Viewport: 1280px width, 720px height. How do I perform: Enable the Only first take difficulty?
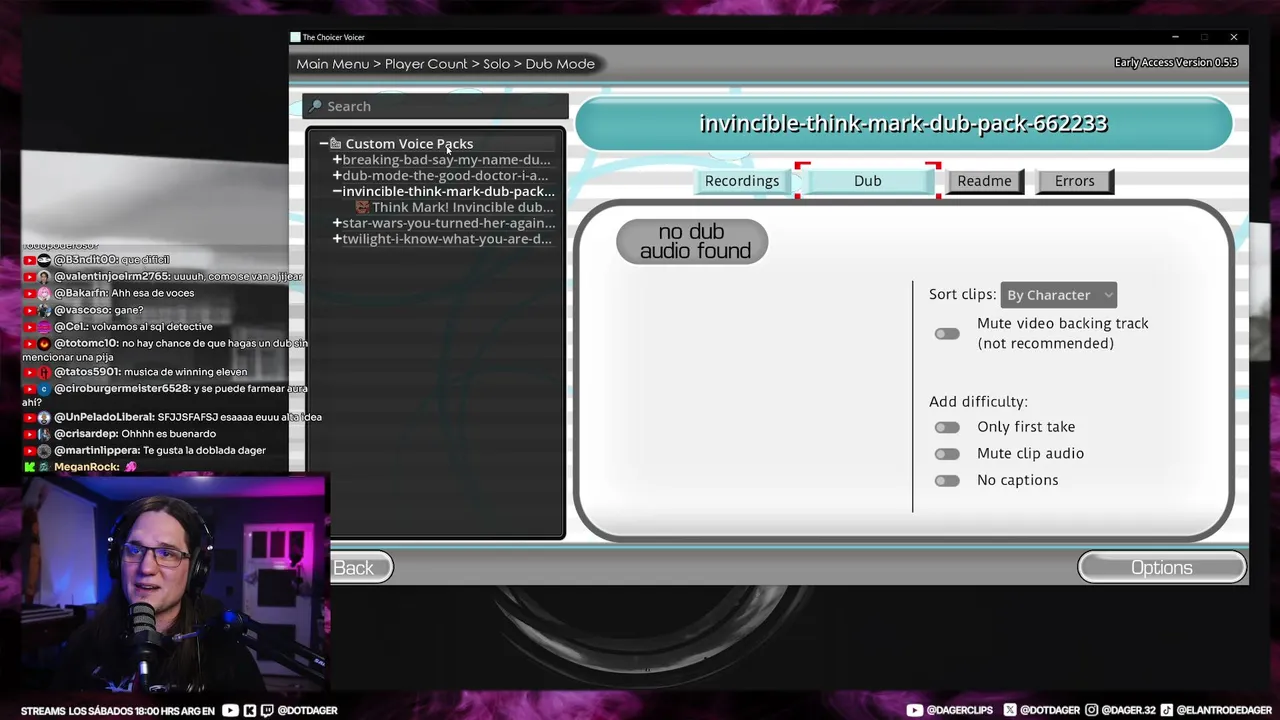946,427
